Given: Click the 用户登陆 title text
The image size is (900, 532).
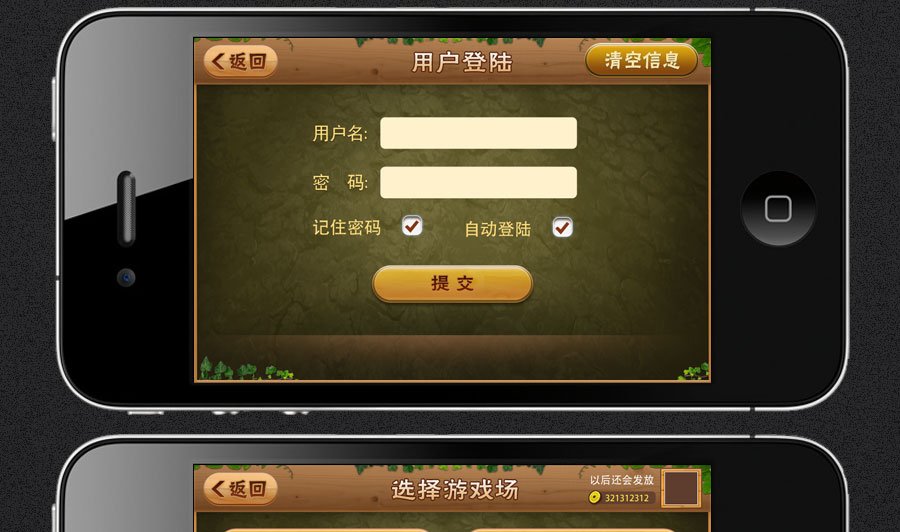Looking at the screenshot, I should coord(462,62).
